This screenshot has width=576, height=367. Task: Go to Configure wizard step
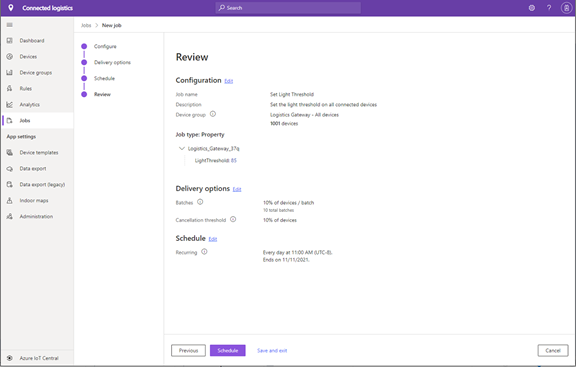click(x=105, y=46)
